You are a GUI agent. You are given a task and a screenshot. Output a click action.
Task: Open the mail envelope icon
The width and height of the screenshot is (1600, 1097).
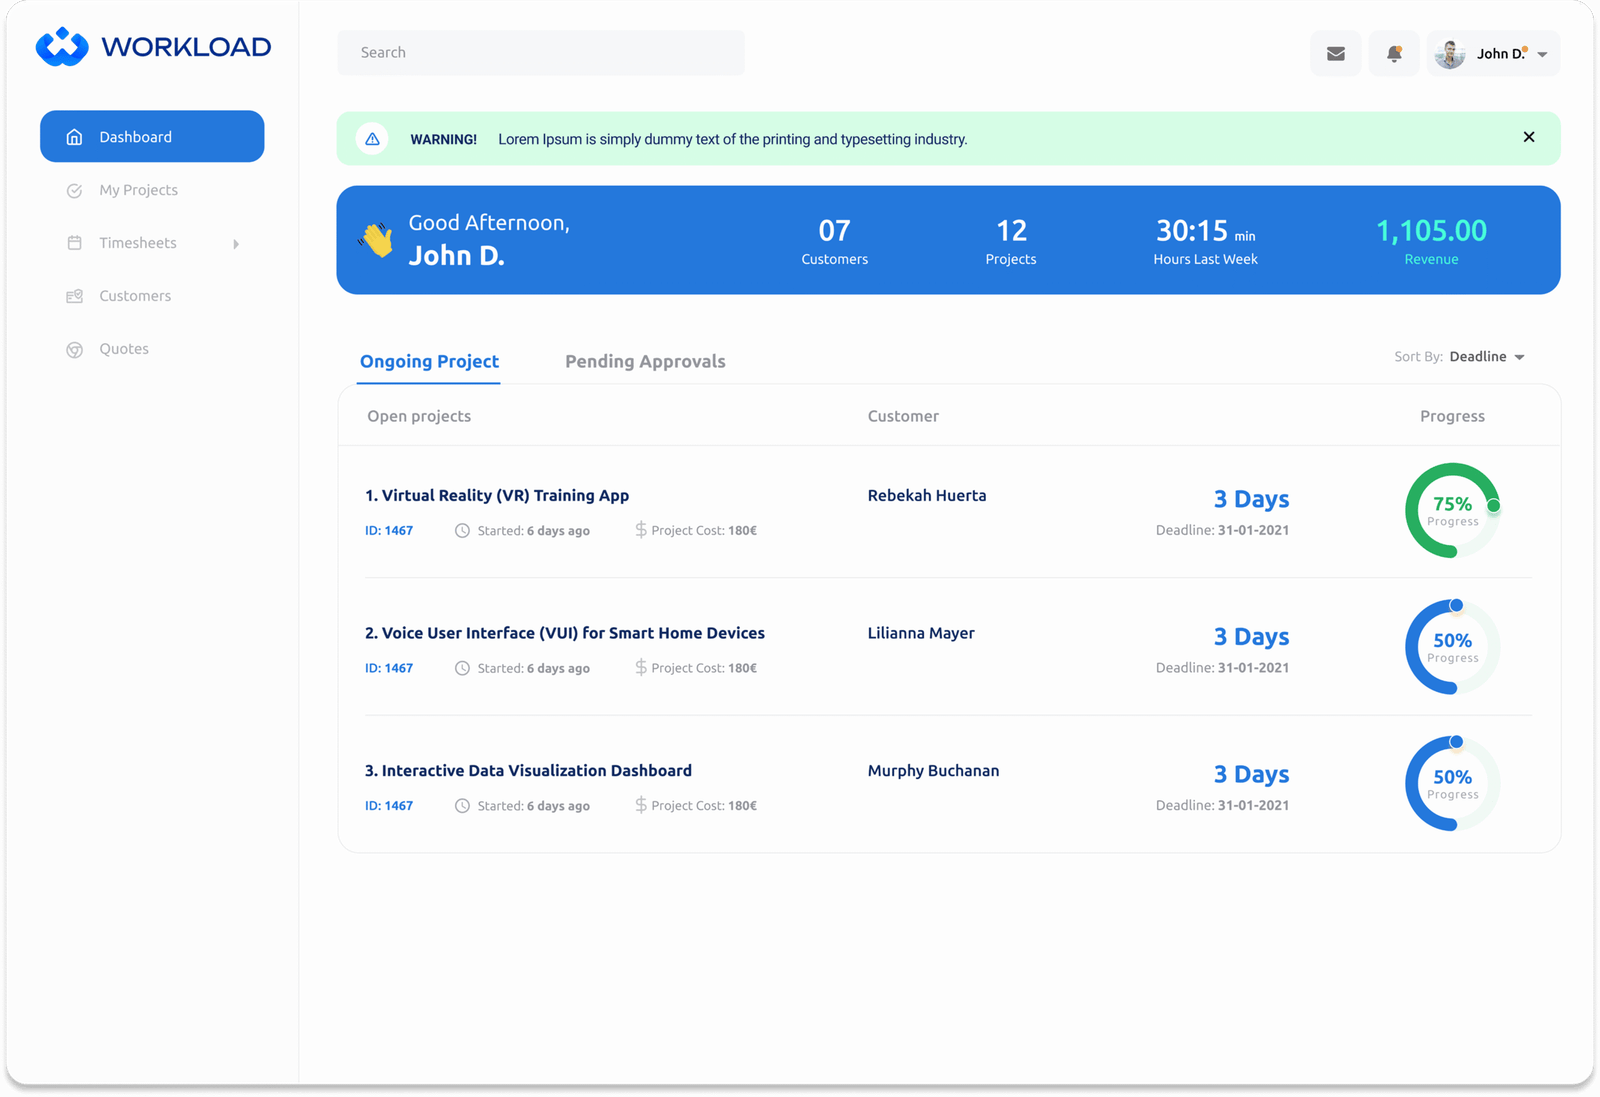pyautogui.click(x=1335, y=54)
